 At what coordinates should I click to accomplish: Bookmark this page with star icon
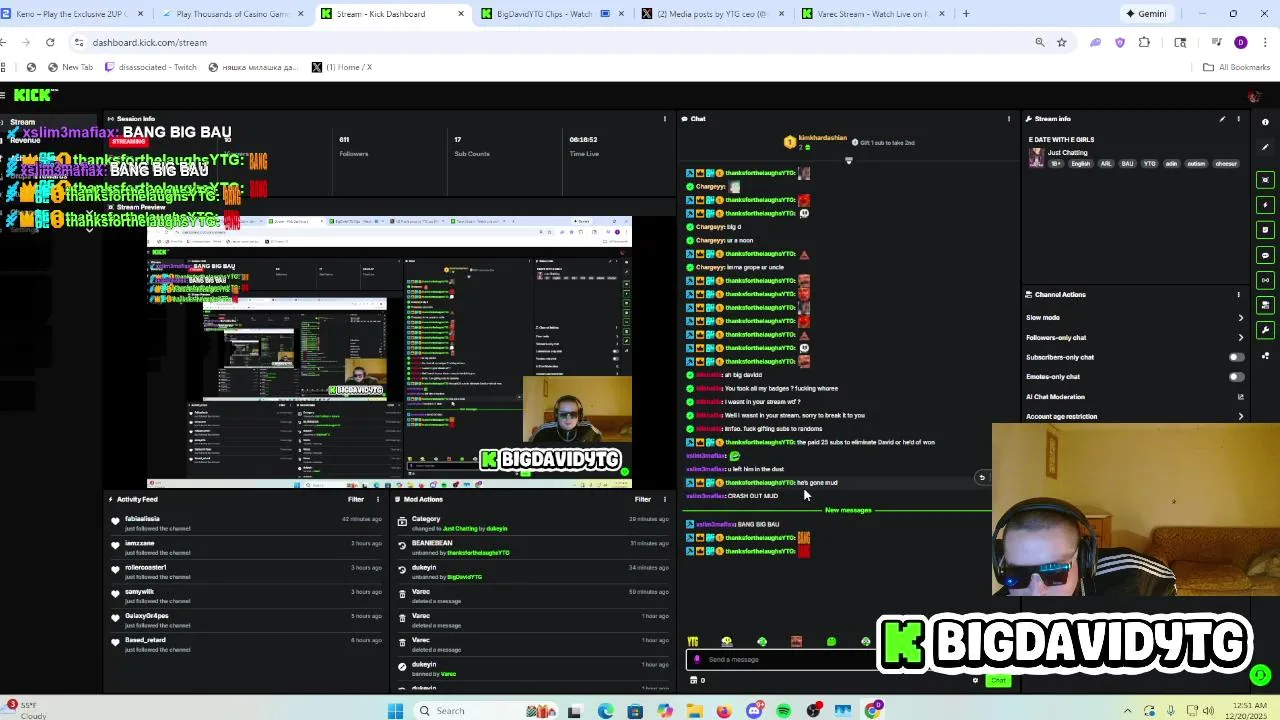point(1062,42)
